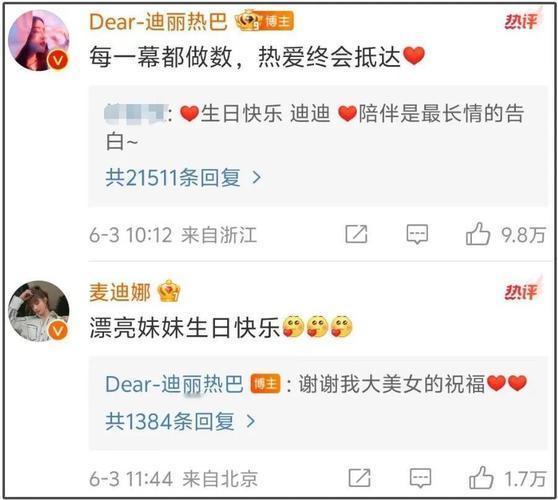Image resolution: width=558 pixels, height=500 pixels.
Task: Open Dear-迪丽热巴 link in nested reply
Action: 174,384
